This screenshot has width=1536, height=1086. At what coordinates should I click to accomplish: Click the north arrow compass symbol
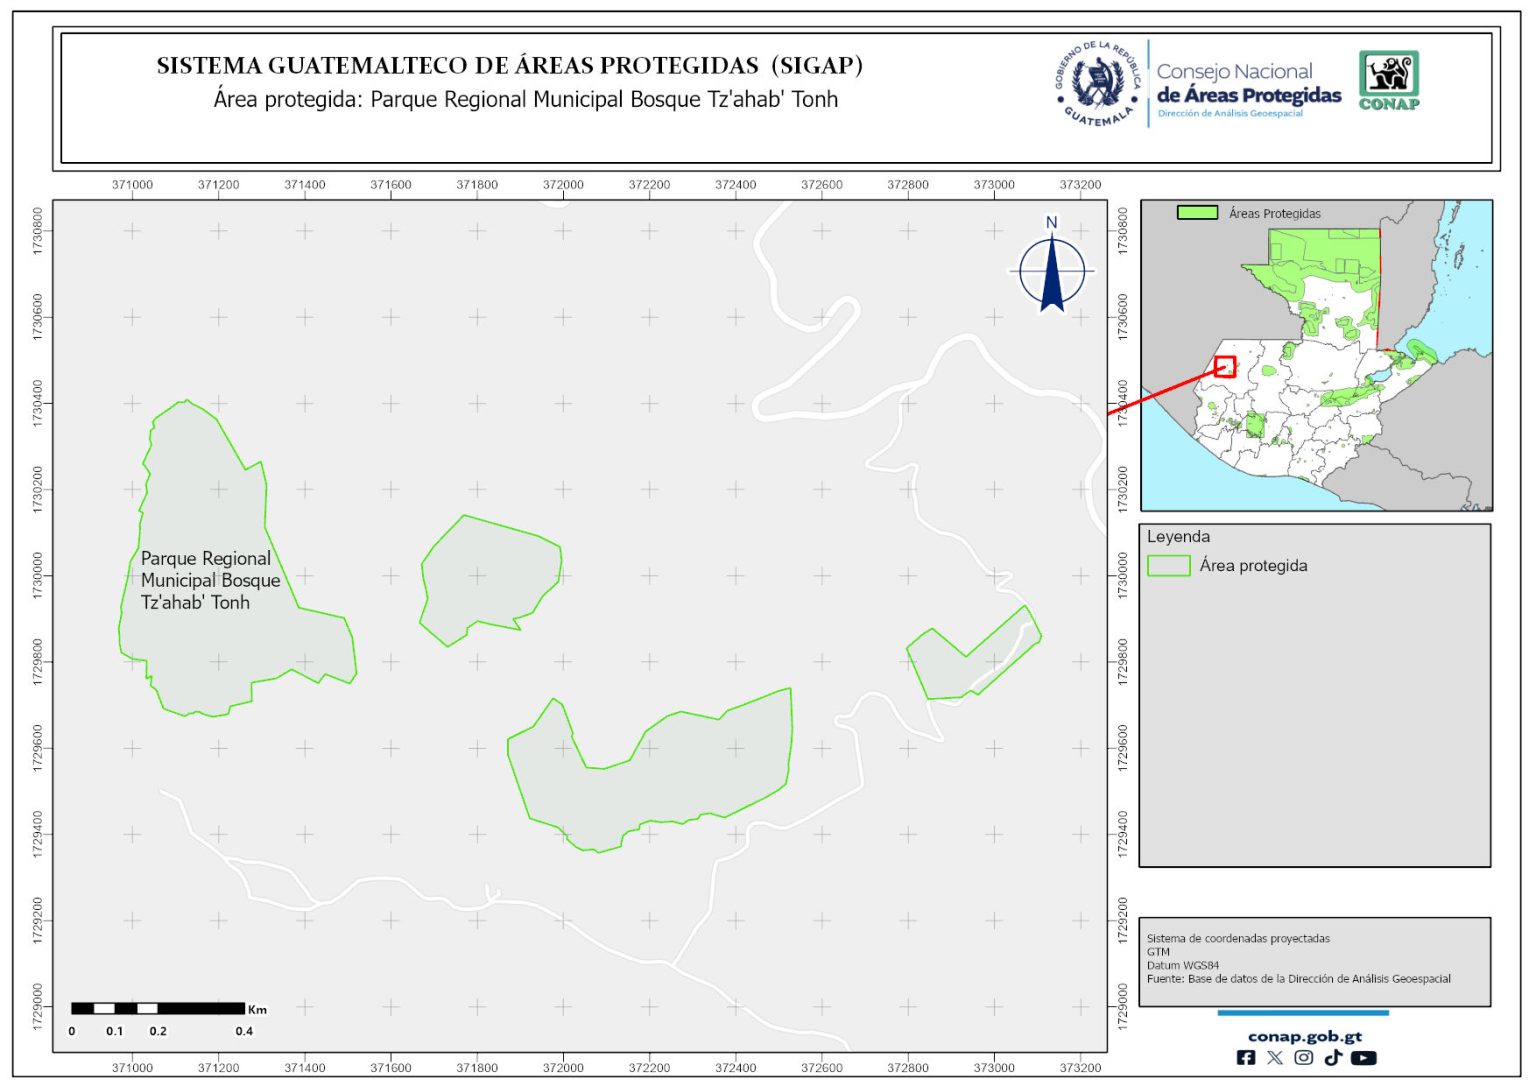(1052, 271)
